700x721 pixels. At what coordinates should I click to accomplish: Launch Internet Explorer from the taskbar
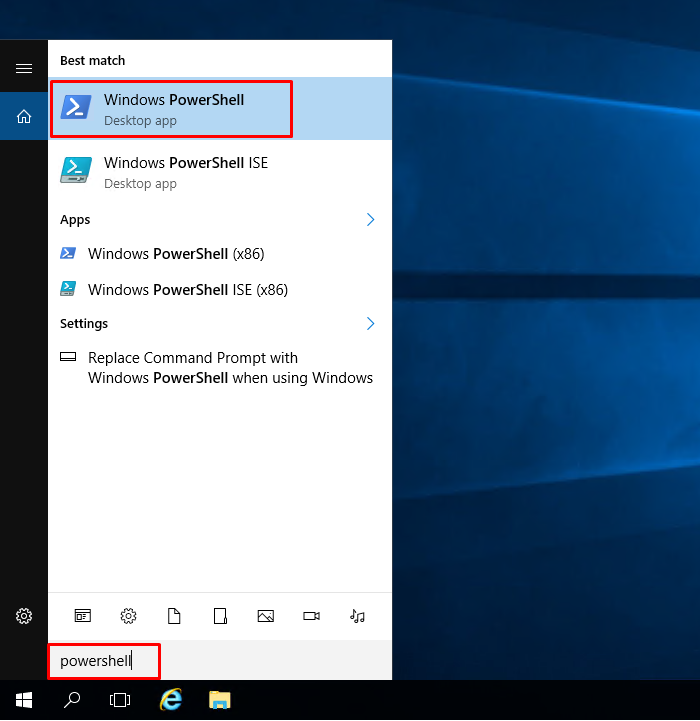point(171,700)
